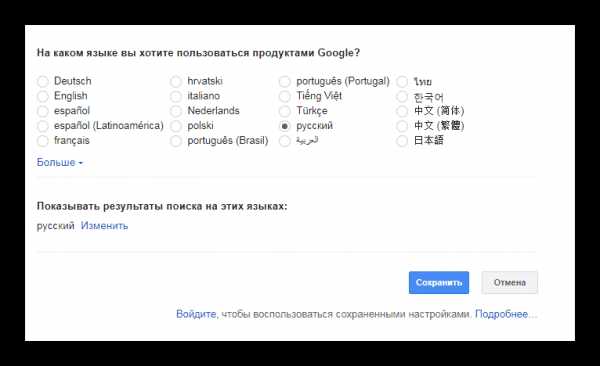
Task: Choose English as the Google products language
Action: coord(43,96)
